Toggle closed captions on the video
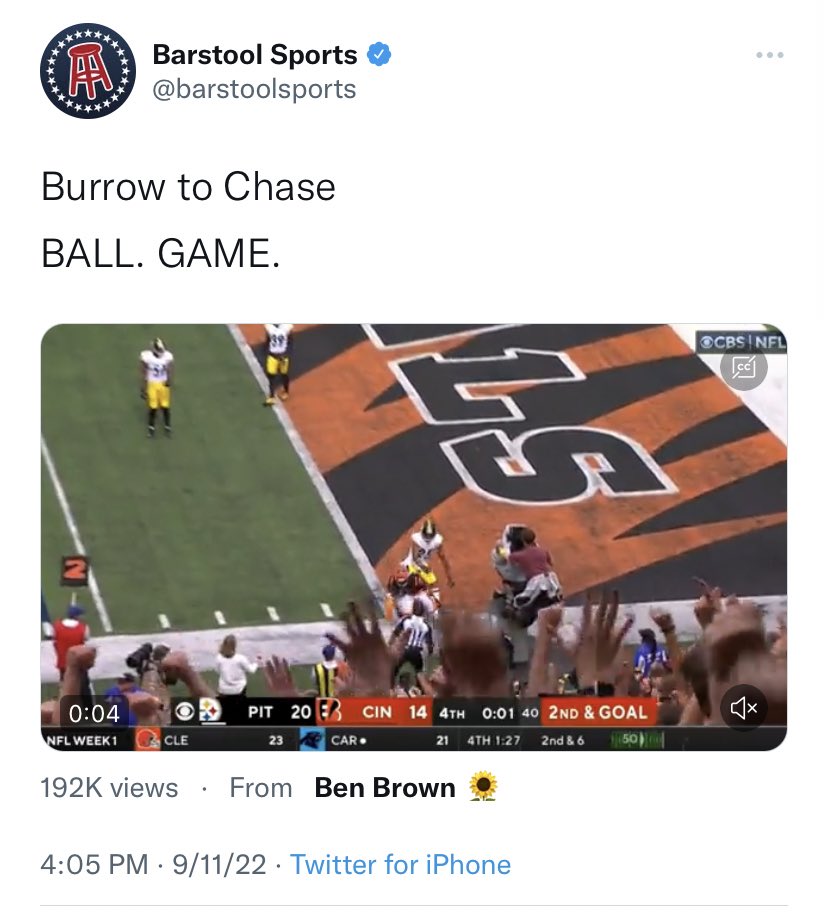 [x=743, y=367]
